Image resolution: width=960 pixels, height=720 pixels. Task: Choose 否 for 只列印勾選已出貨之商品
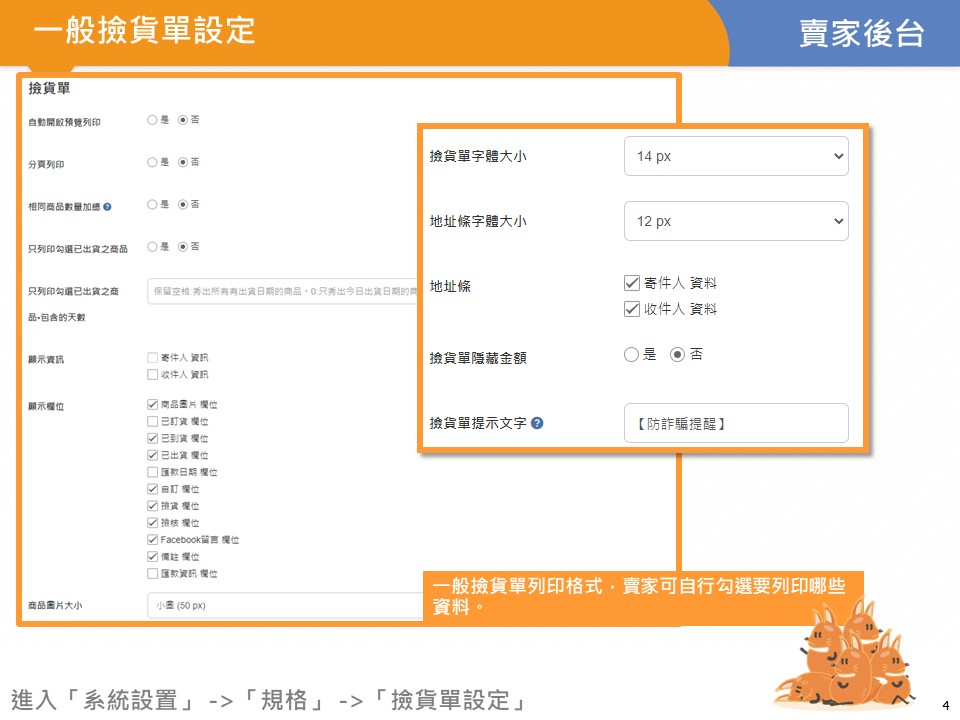(183, 247)
